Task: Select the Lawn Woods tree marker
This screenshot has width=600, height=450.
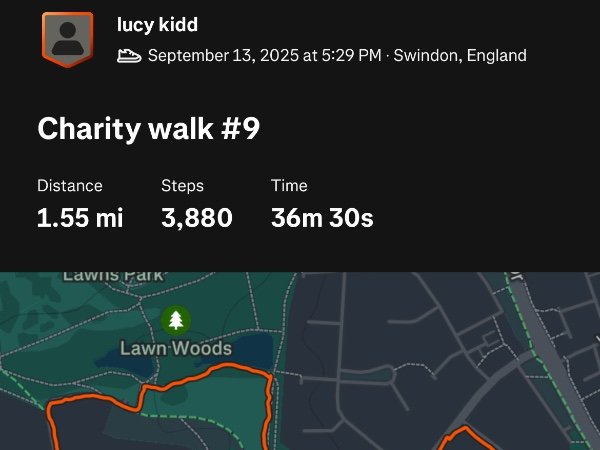Action: coord(176,320)
